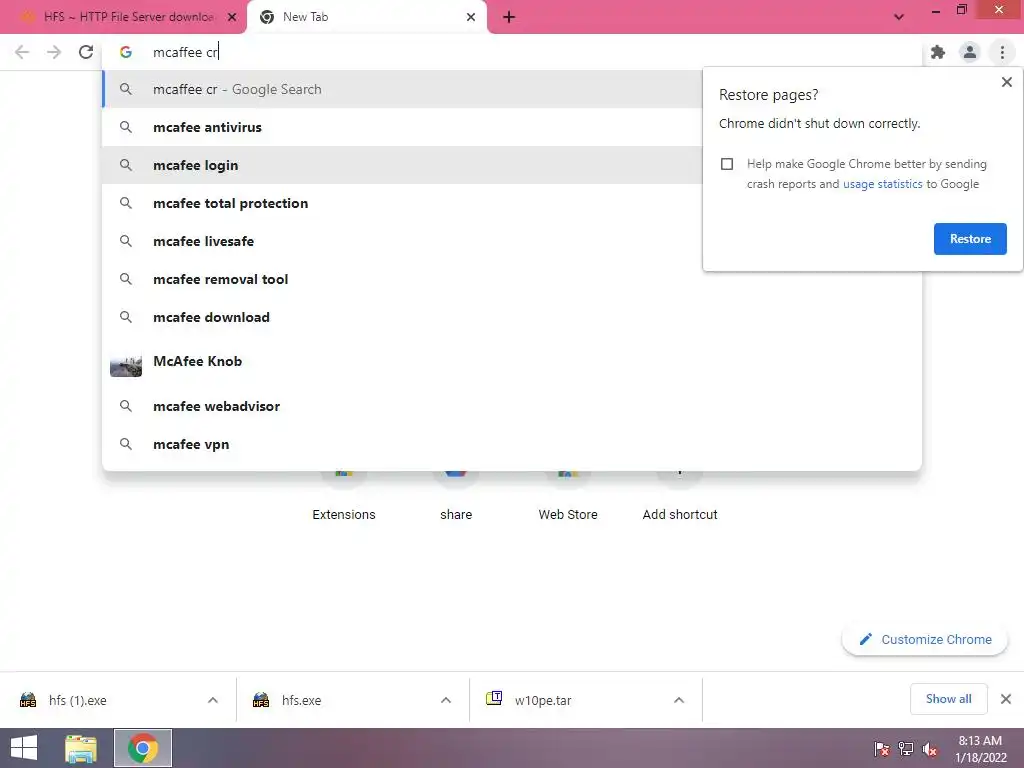The height and width of the screenshot is (768, 1024).
Task: Expand options for hfs.exe download
Action: click(446, 700)
